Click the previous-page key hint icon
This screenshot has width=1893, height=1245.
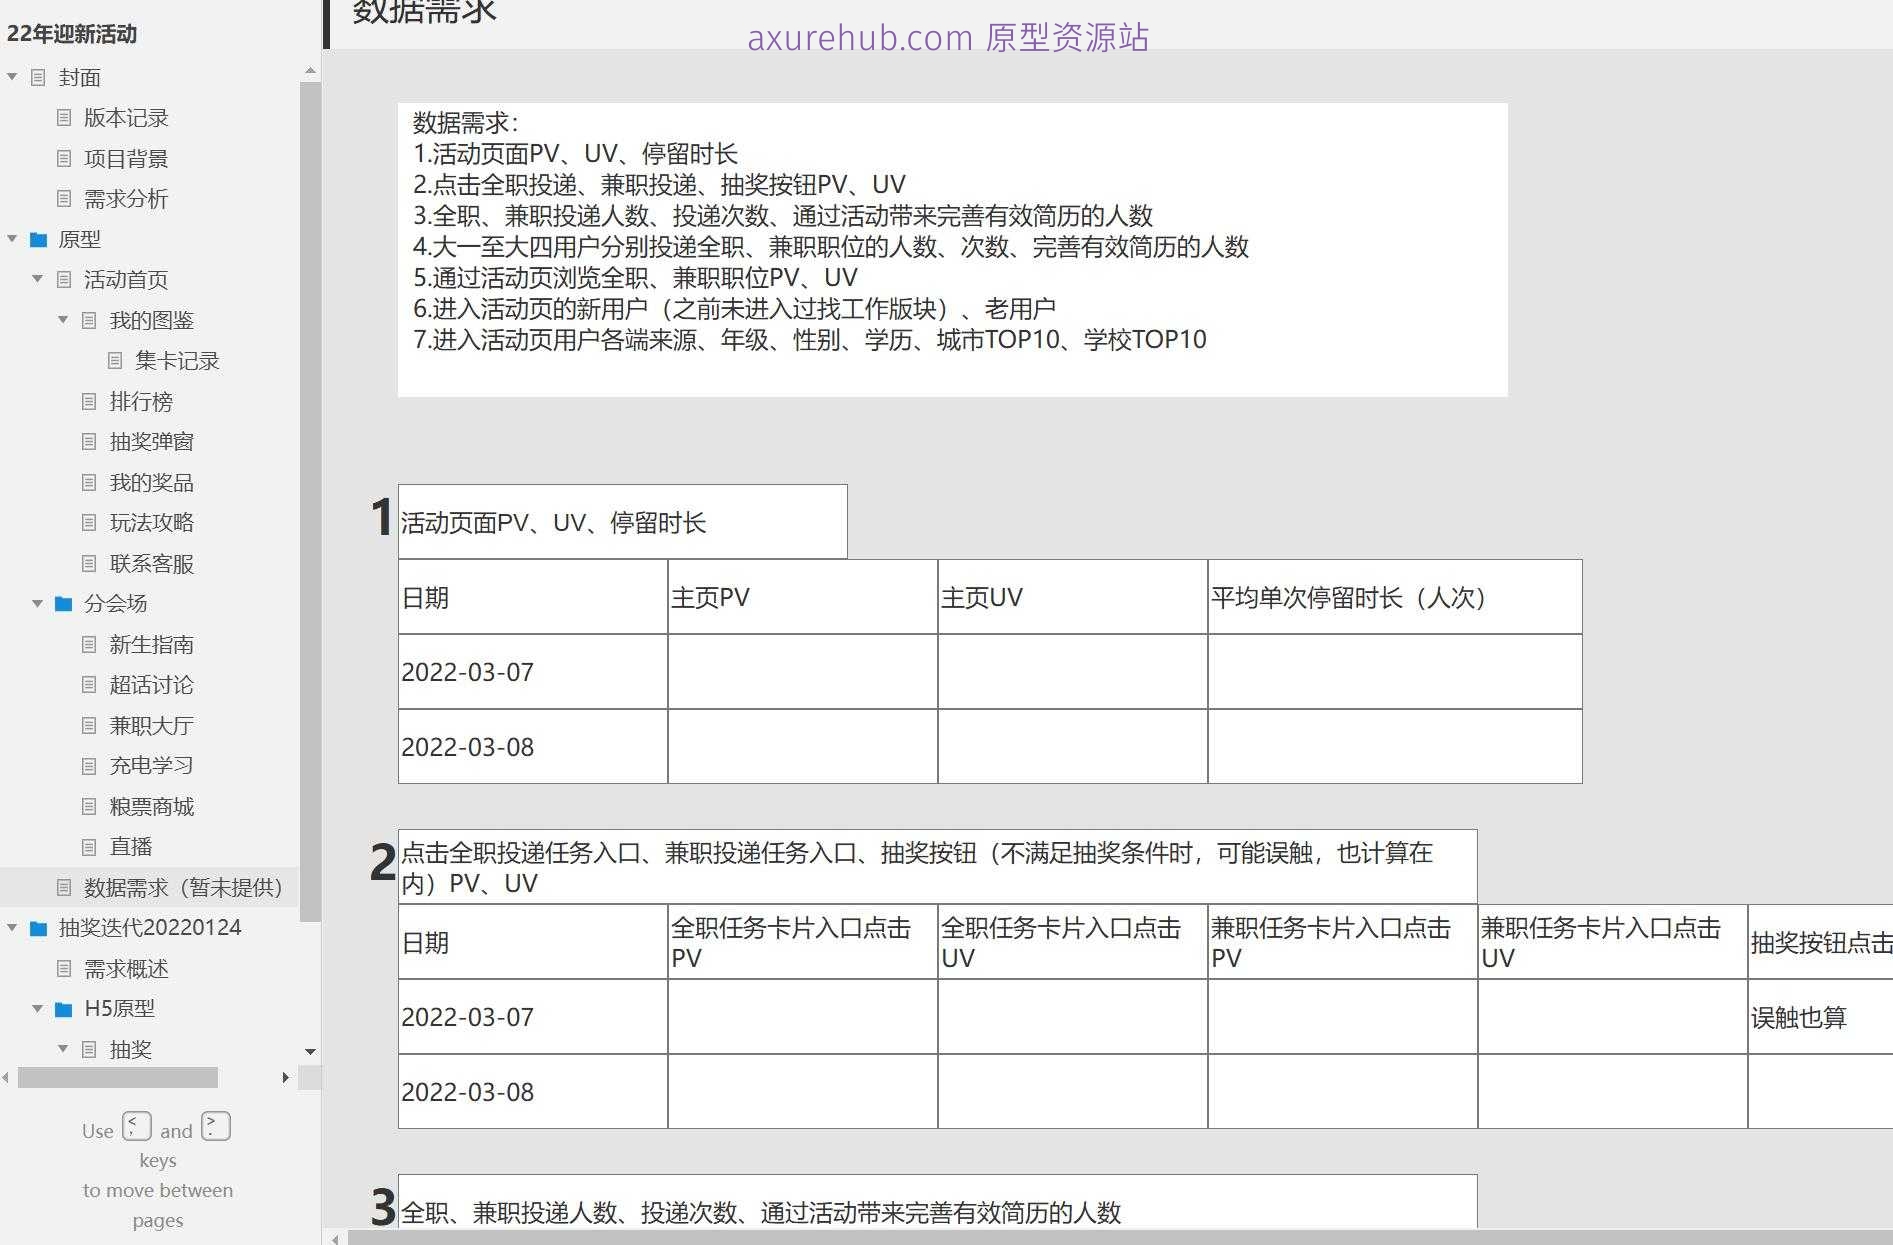click(137, 1126)
